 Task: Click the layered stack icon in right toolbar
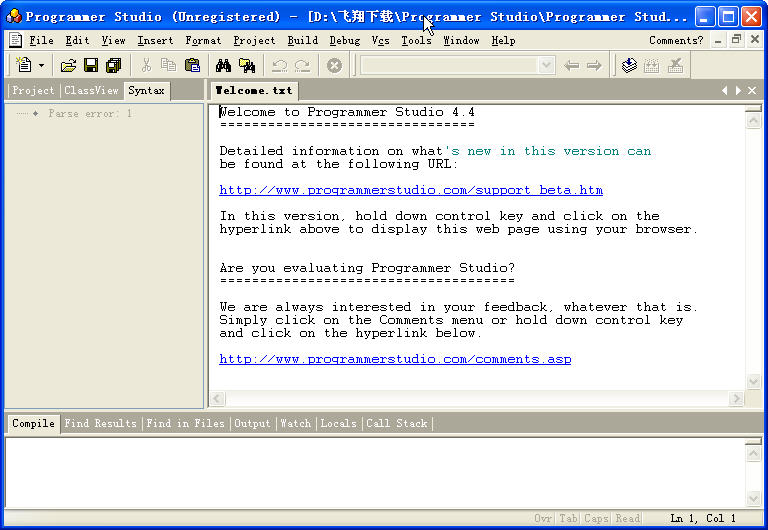click(628, 66)
